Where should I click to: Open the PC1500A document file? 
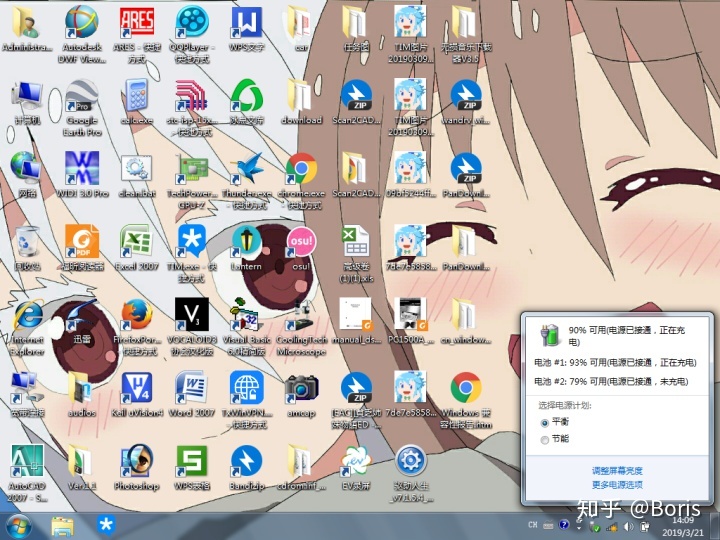click(x=411, y=315)
